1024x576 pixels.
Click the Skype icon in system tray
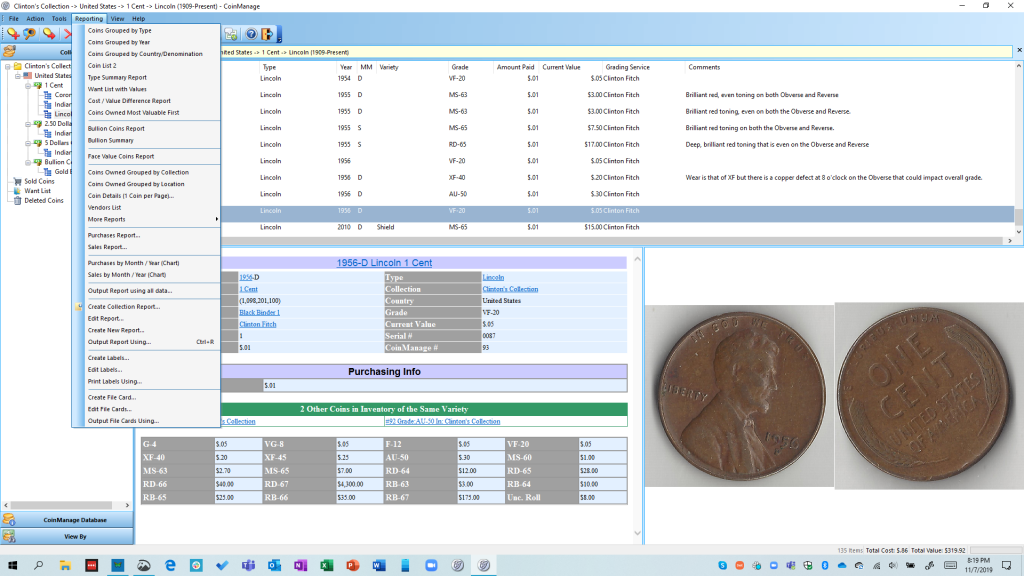point(722,566)
